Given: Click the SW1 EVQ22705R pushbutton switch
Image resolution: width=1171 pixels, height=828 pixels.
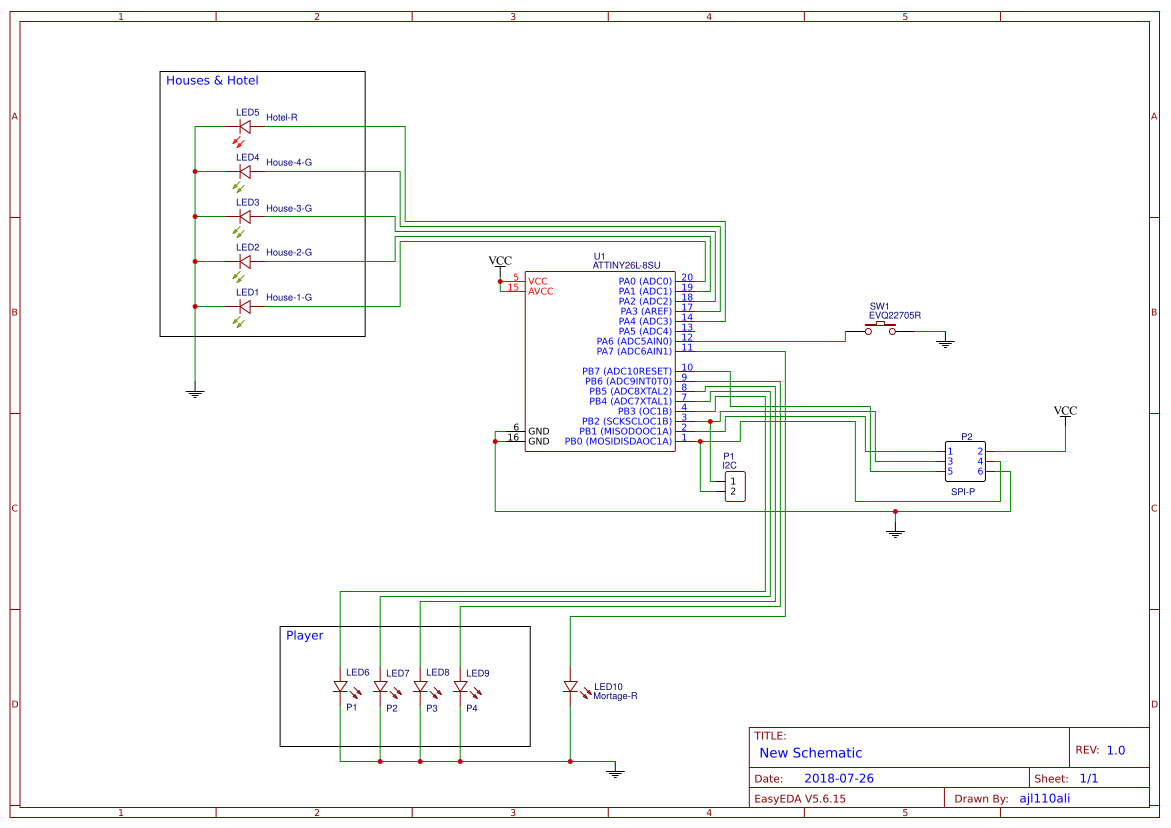Looking at the screenshot, I should tap(882, 327).
